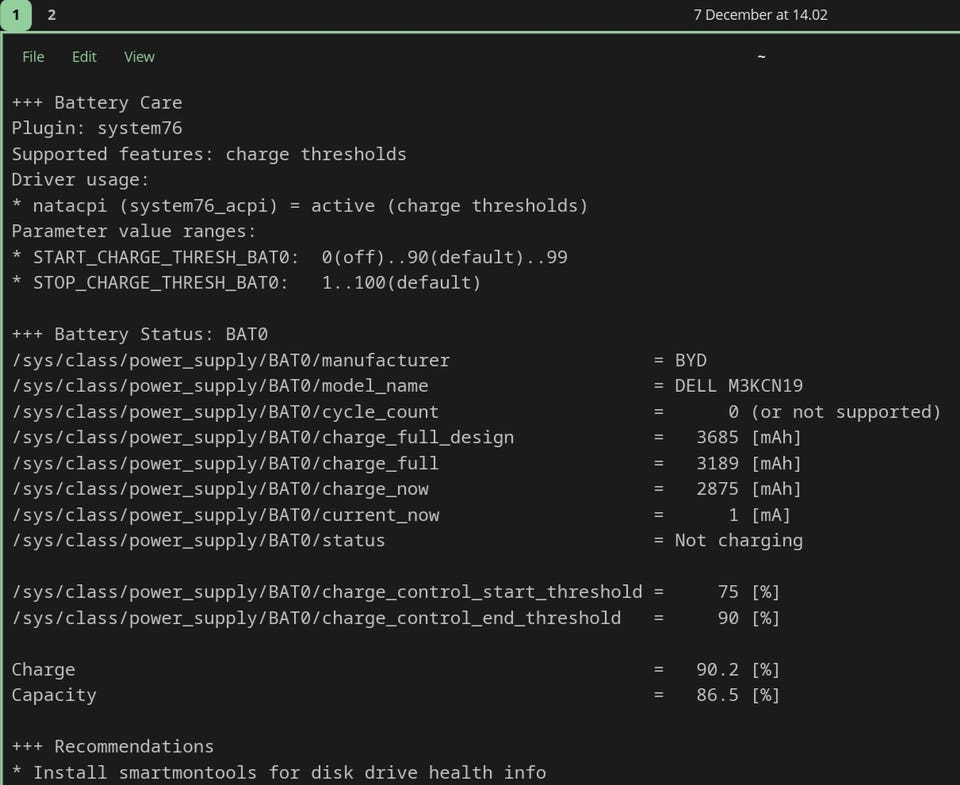Open the View menu
The image size is (960, 785).
(x=139, y=57)
